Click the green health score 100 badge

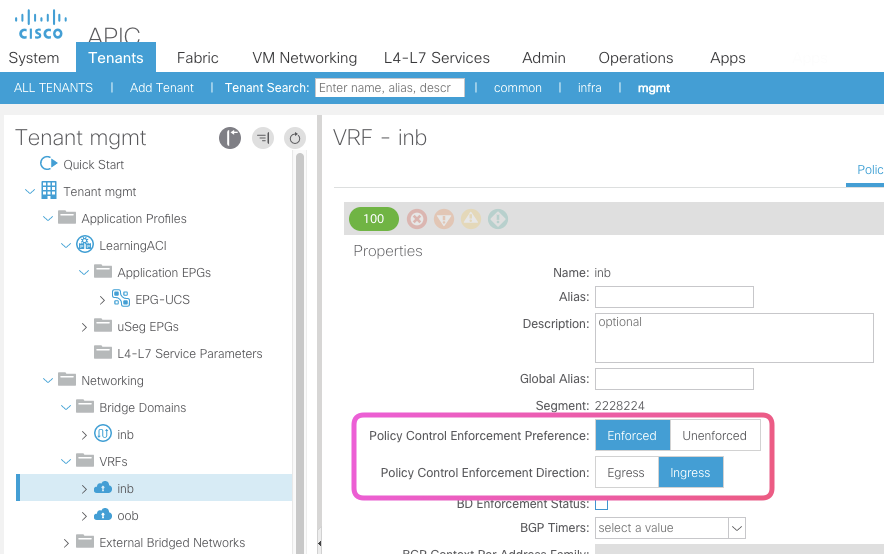373,219
